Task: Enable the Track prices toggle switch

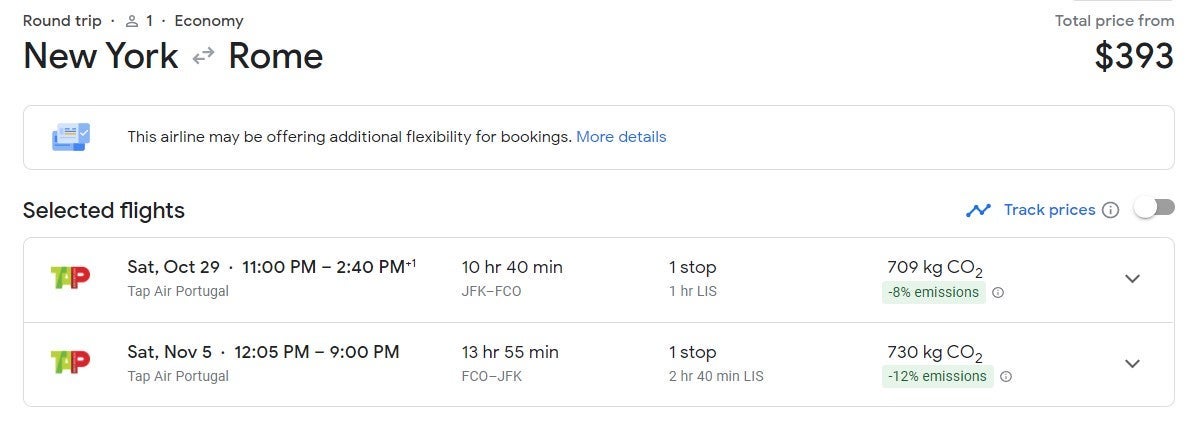Action: [1154, 208]
